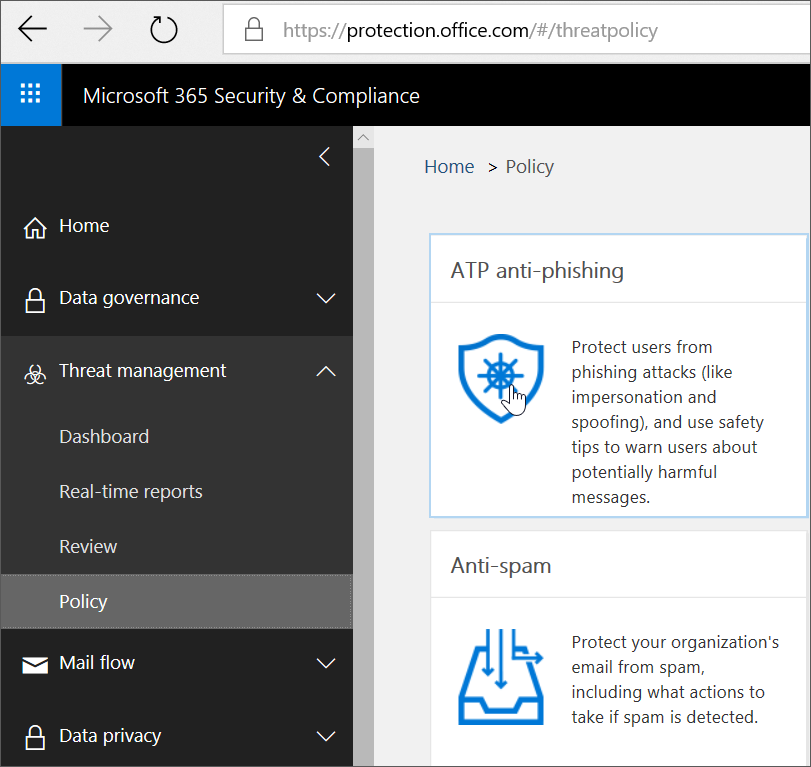Click the Mail flow envelope icon
Viewport: 811px width, 767px height.
[35, 665]
